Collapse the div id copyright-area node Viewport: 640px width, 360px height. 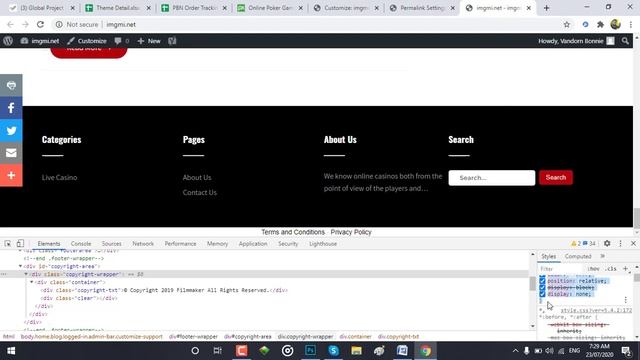click(20, 266)
